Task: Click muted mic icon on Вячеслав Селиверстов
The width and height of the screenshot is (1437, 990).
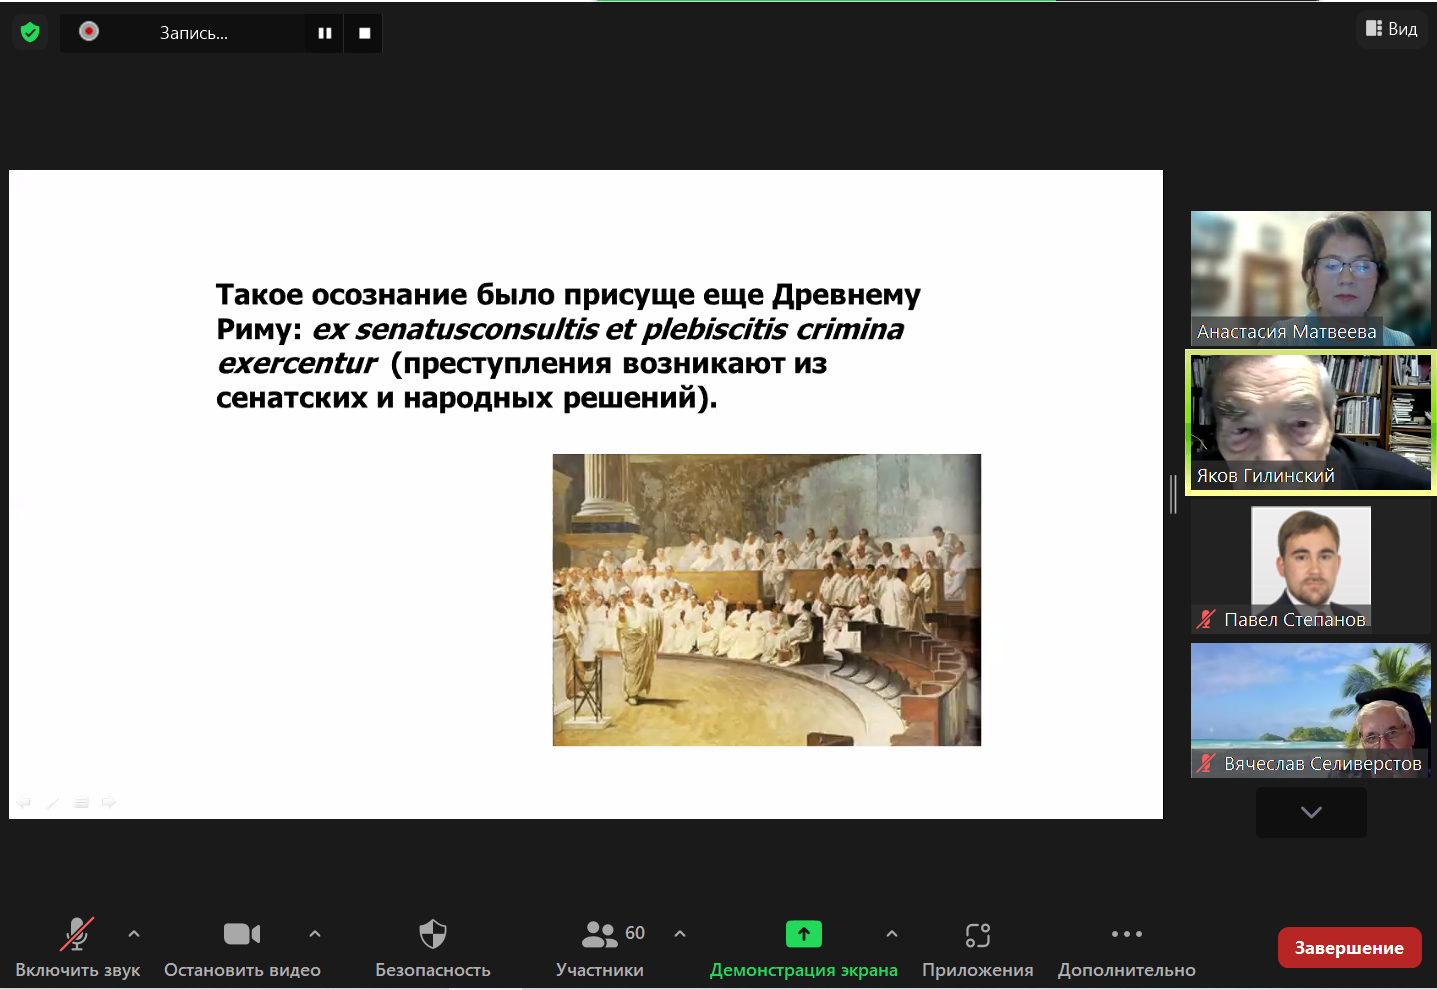Action: [1206, 763]
